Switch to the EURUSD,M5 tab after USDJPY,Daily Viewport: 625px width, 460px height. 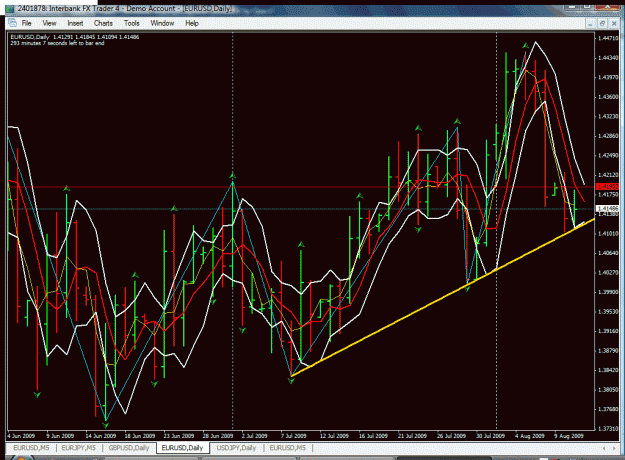tap(287, 448)
